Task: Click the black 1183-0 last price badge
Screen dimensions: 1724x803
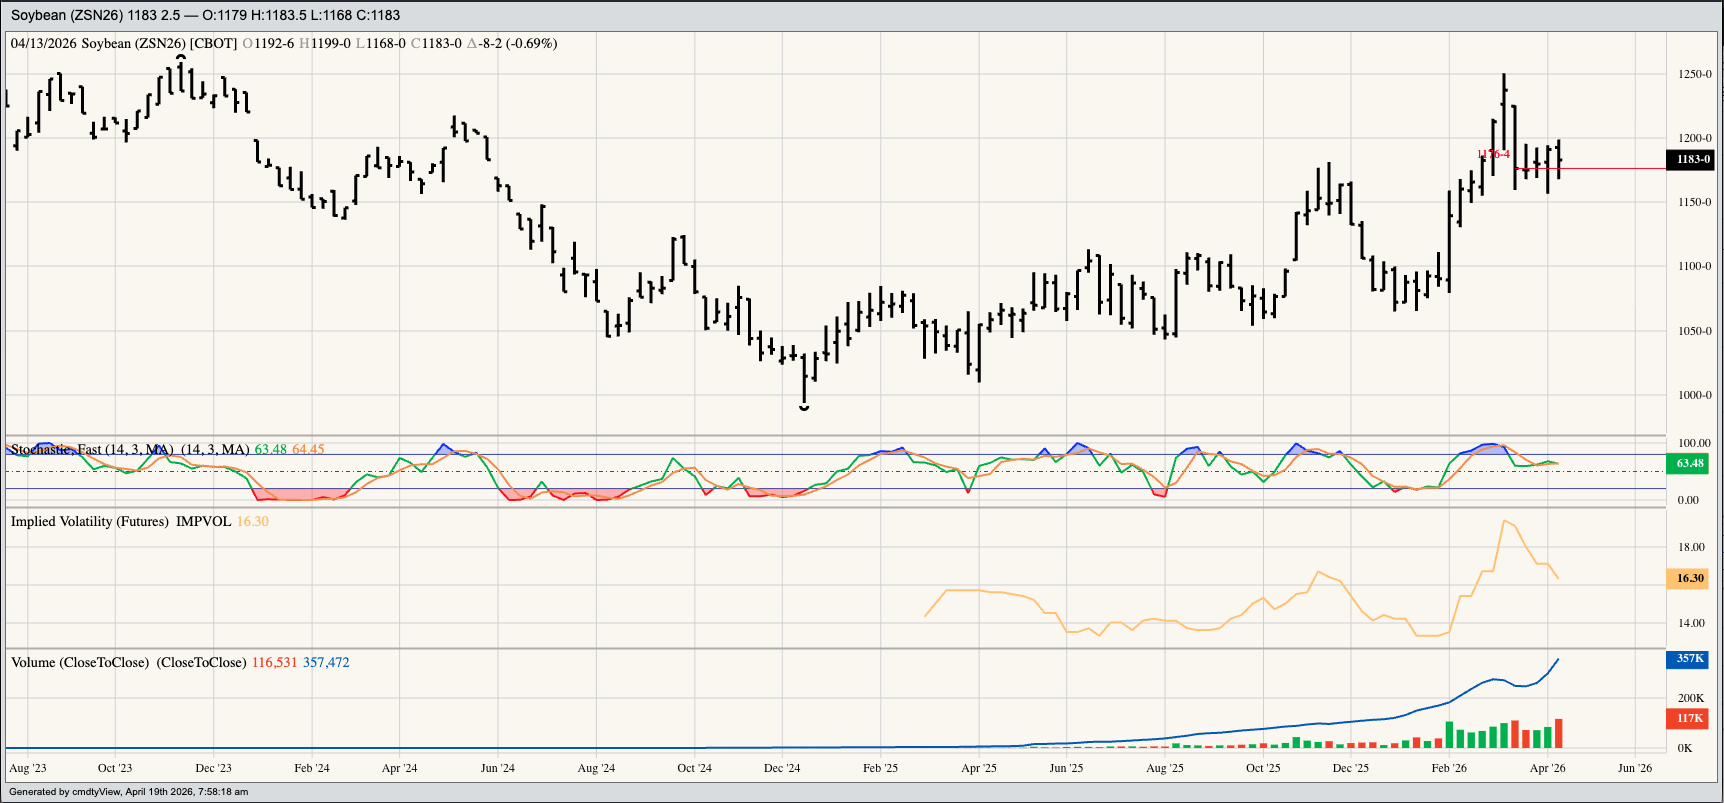Action: pyautogui.click(x=1693, y=159)
